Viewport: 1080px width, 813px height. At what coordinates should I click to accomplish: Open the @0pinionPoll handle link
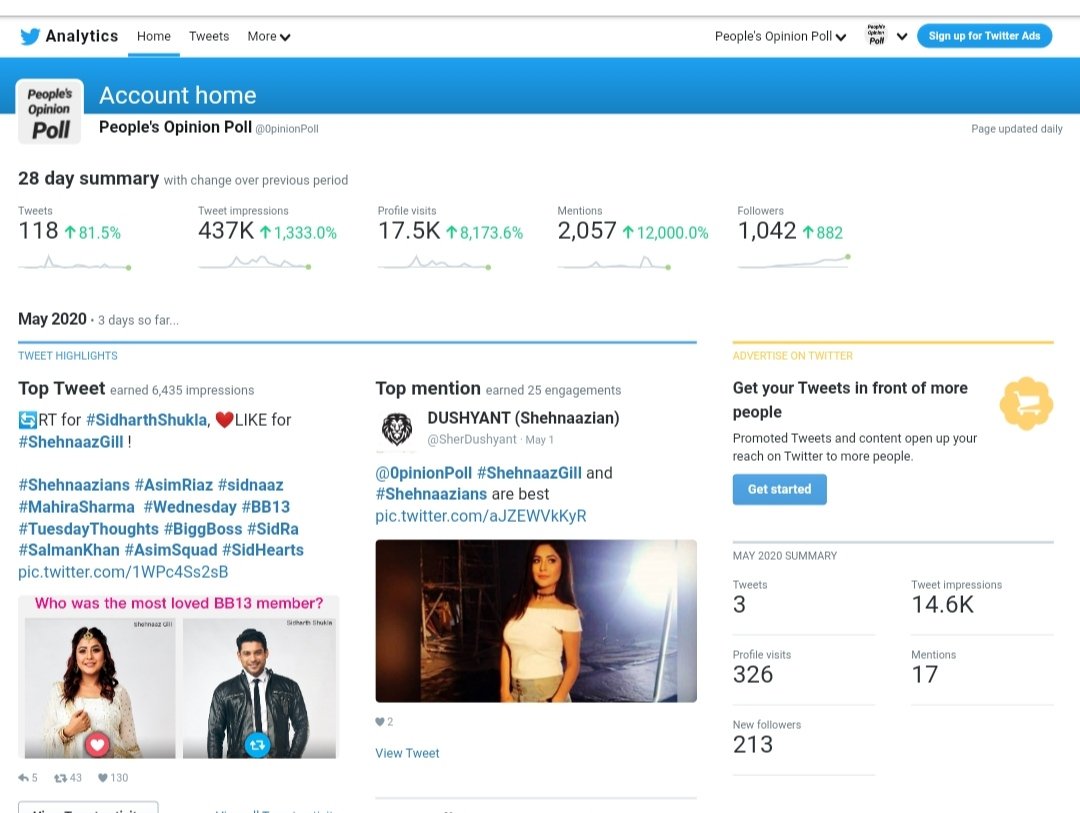pyautogui.click(x=287, y=129)
